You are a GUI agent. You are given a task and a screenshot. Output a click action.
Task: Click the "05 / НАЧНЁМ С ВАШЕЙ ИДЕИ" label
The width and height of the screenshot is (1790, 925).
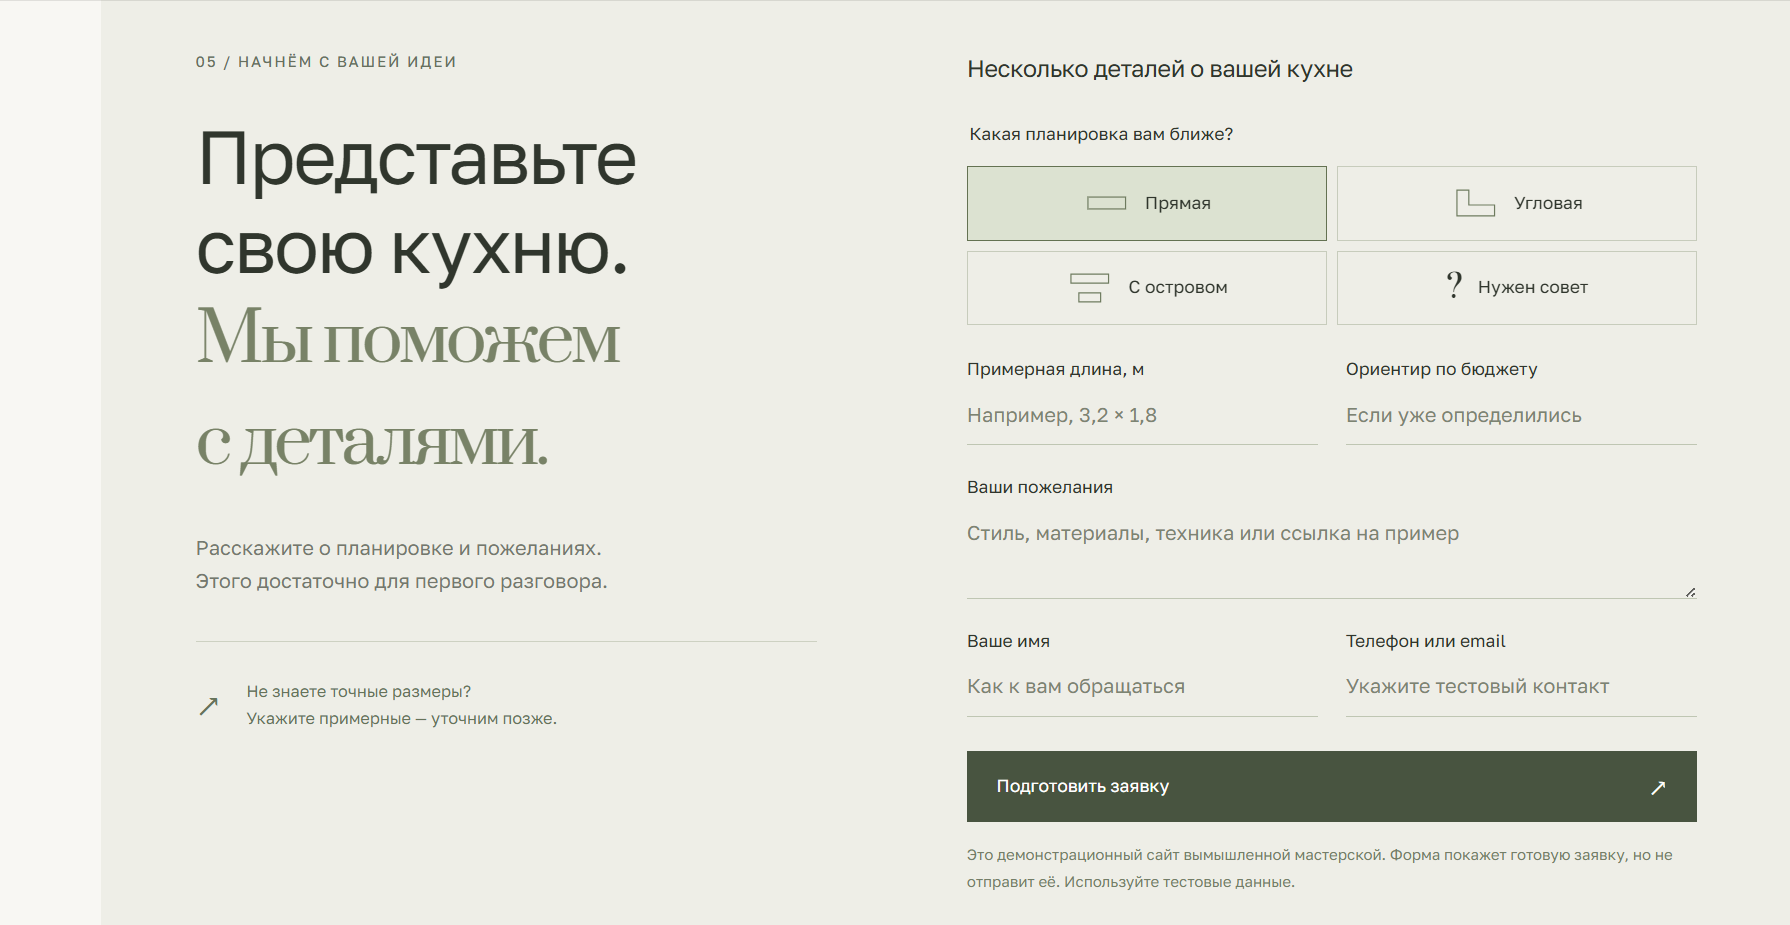(326, 62)
